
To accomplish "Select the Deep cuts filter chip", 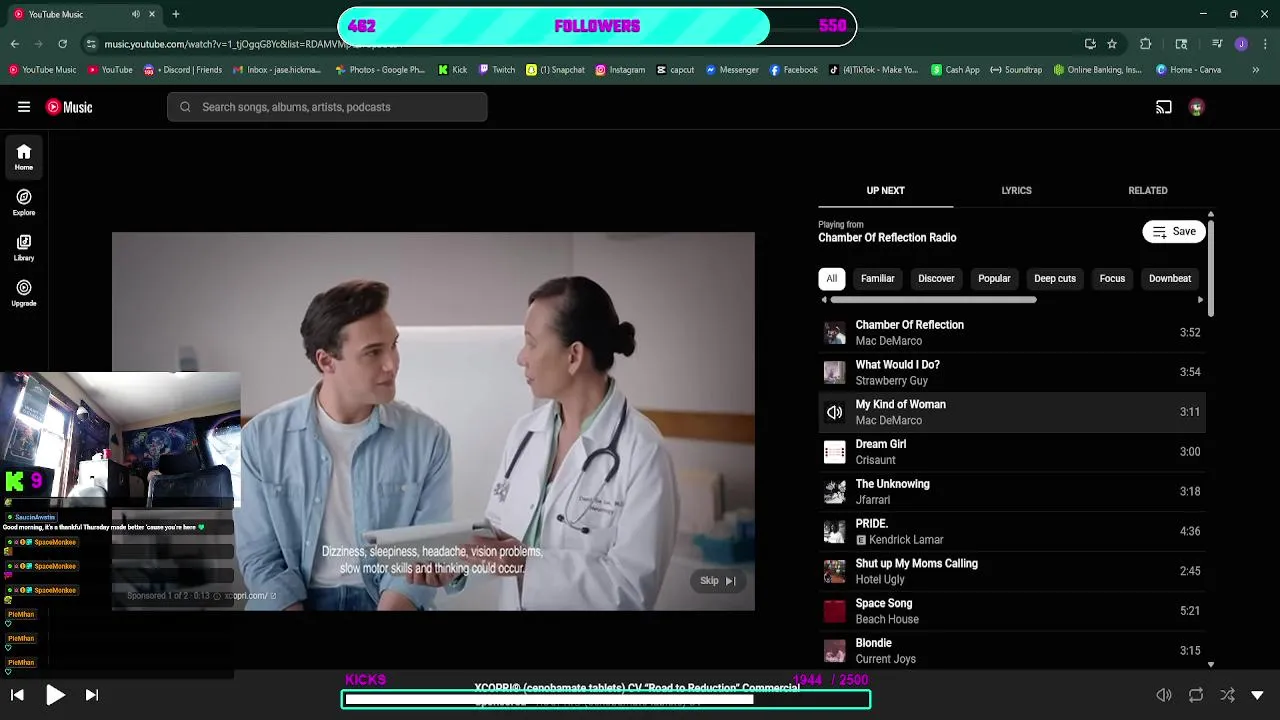I will click(1055, 279).
